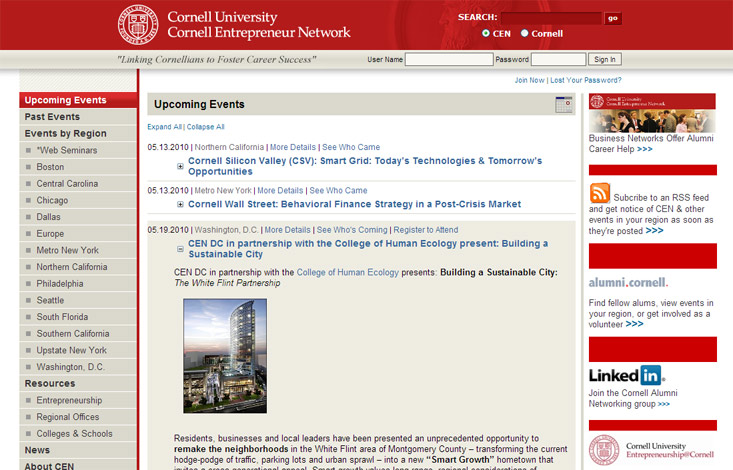This screenshot has height=470, width=733.
Task: Select Europe region
Action: pyautogui.click(x=78, y=234)
